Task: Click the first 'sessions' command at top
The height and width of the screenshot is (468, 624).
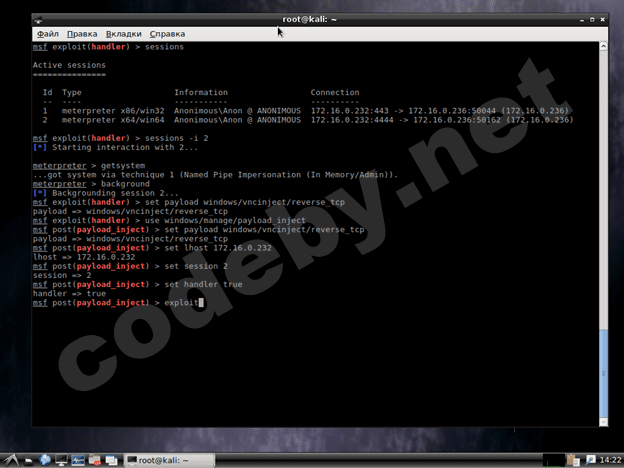Action: (164, 47)
